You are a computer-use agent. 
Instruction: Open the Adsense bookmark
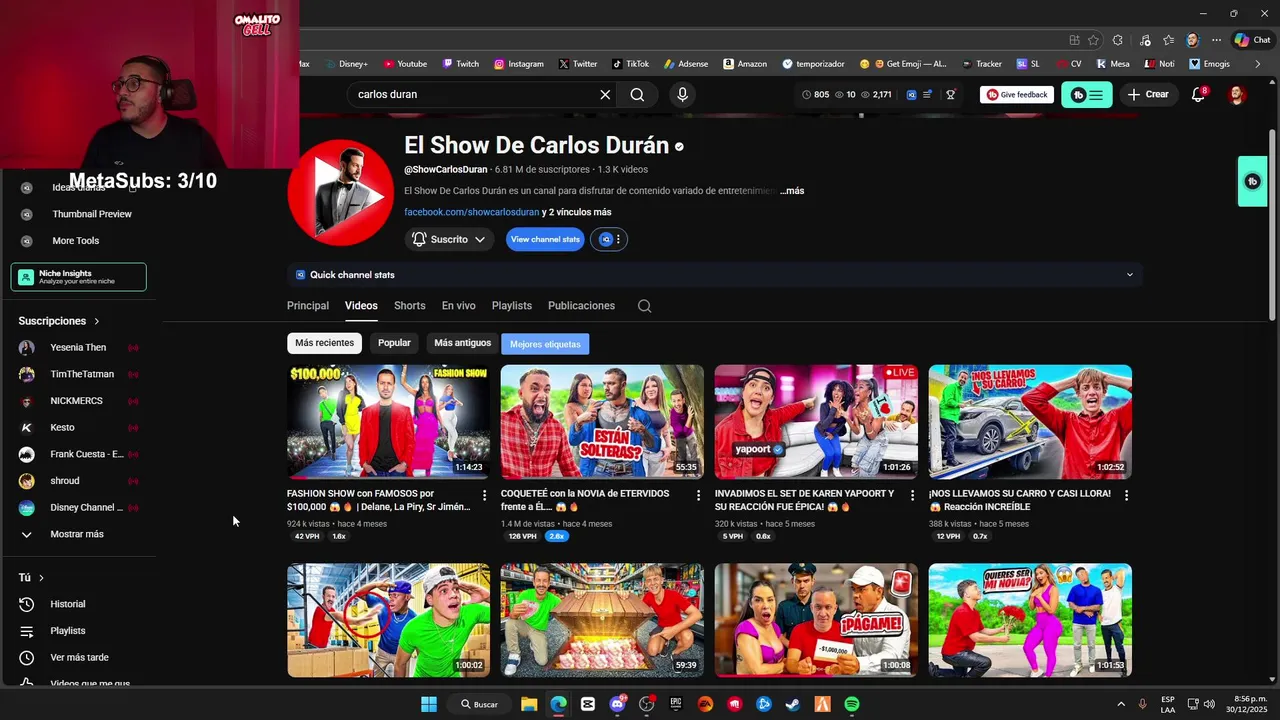pyautogui.click(x=685, y=64)
